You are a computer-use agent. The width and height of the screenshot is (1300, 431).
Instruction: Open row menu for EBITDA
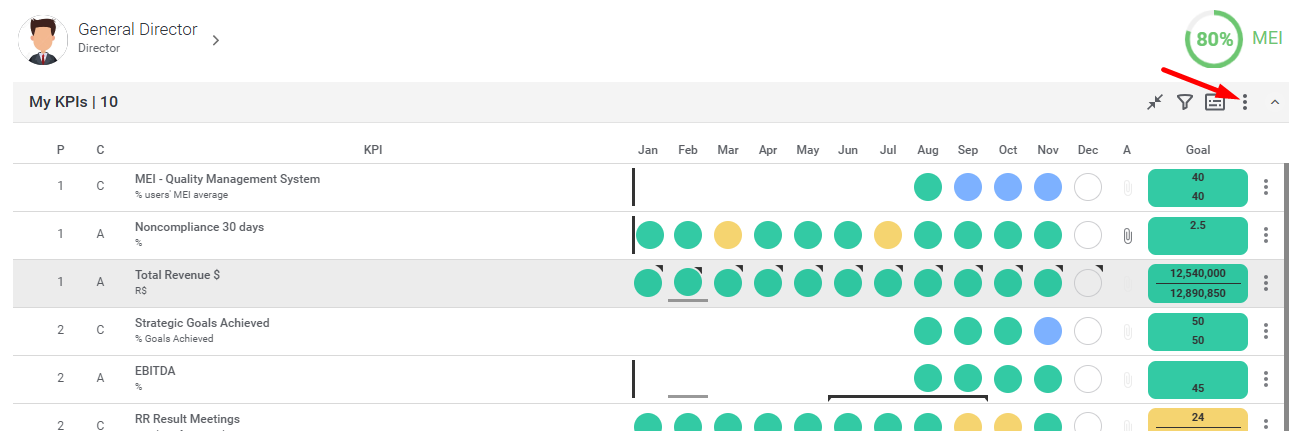pyautogui.click(x=1266, y=379)
